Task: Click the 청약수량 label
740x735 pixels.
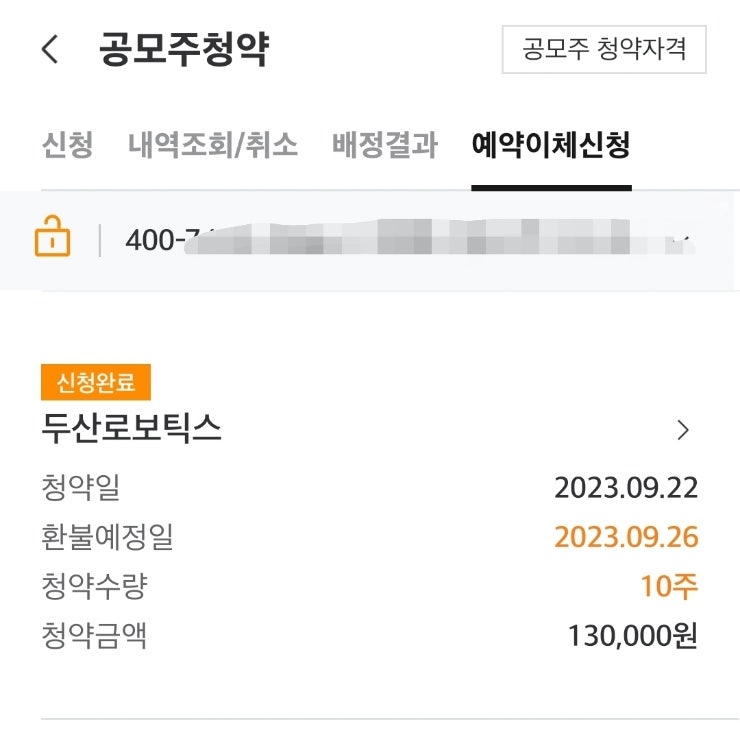Action: [x=94, y=586]
